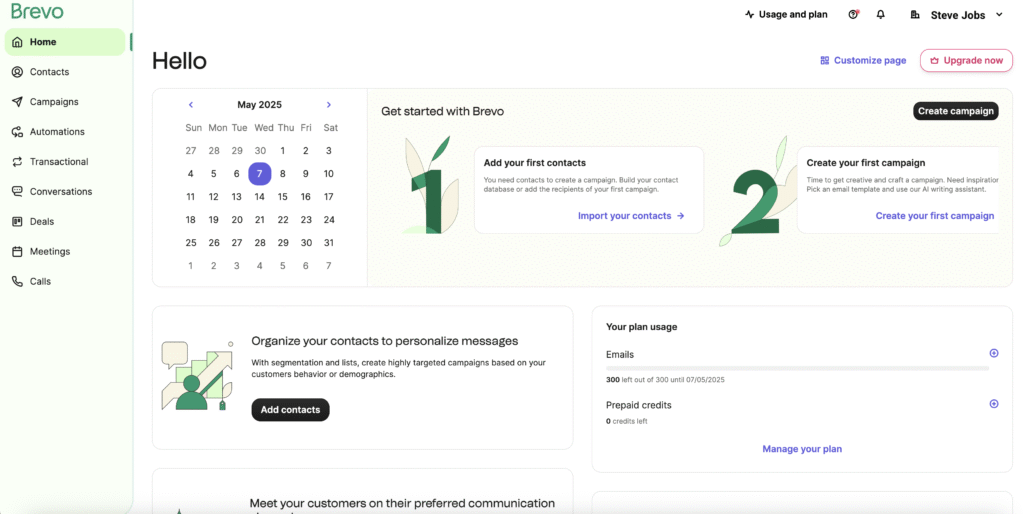
Task: Click the Emails usage progress bar
Action: tap(797, 368)
